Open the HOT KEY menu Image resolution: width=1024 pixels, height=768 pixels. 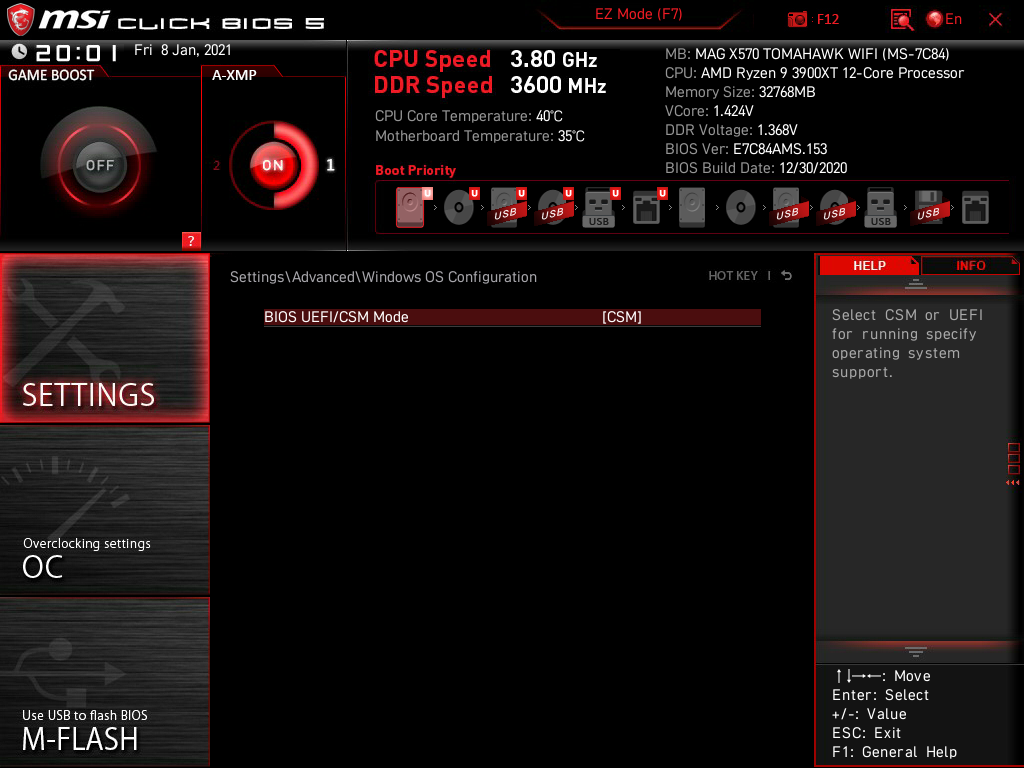[733, 276]
